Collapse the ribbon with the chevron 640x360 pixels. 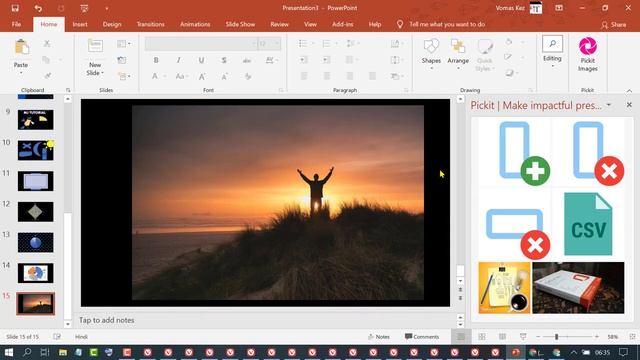tap(629, 91)
